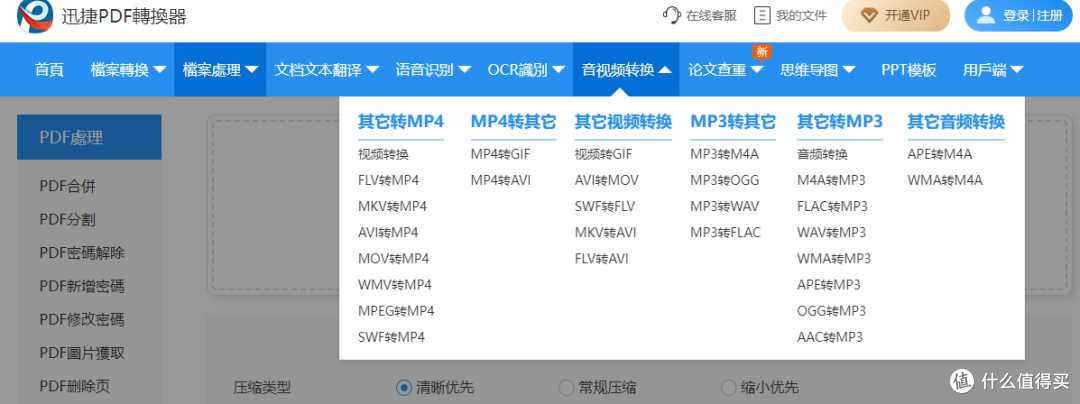Click the user avatar icon beside 登录|注册

pos(986,15)
